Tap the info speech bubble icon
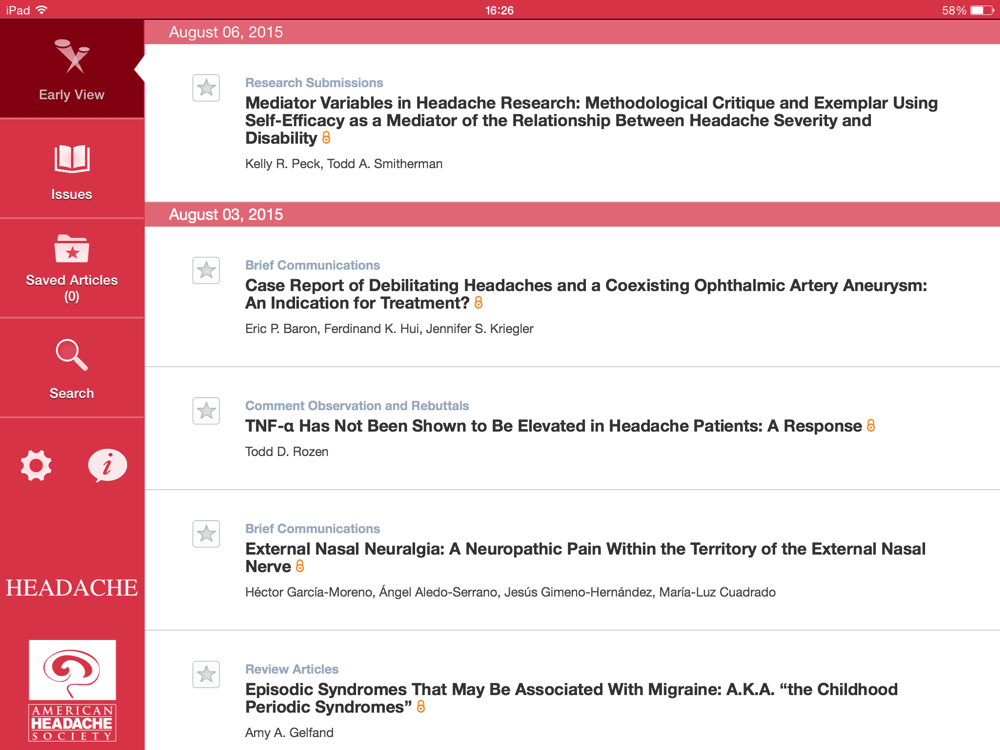Image resolution: width=1000 pixels, height=750 pixels. [x=107, y=465]
